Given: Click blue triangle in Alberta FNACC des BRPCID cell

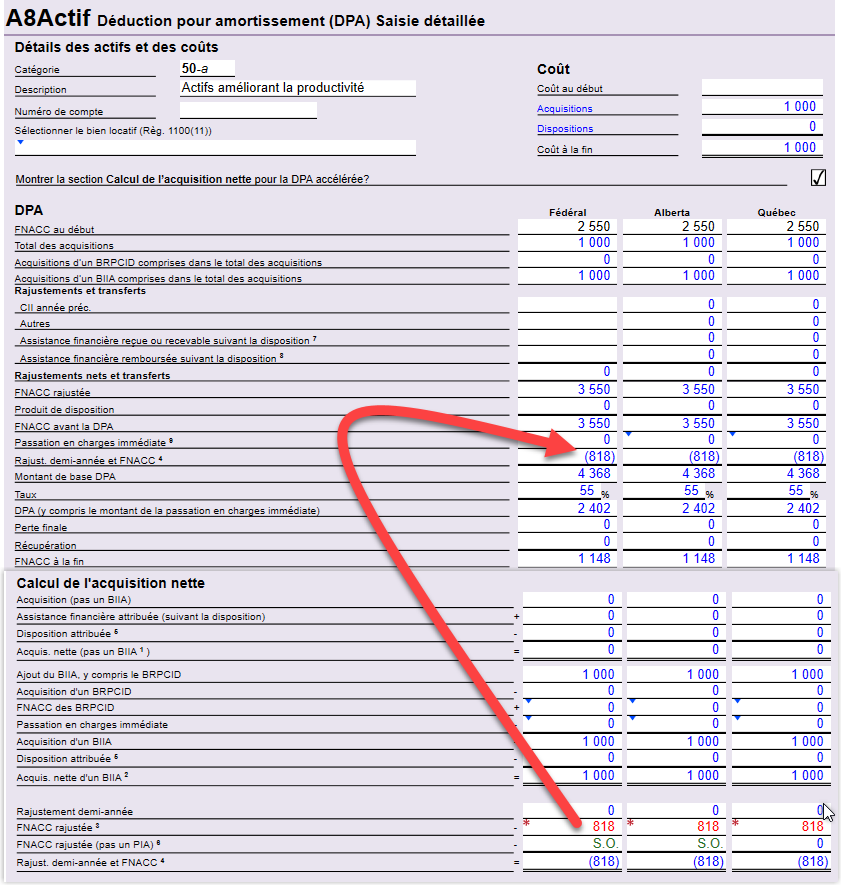Looking at the screenshot, I should pos(631,701).
